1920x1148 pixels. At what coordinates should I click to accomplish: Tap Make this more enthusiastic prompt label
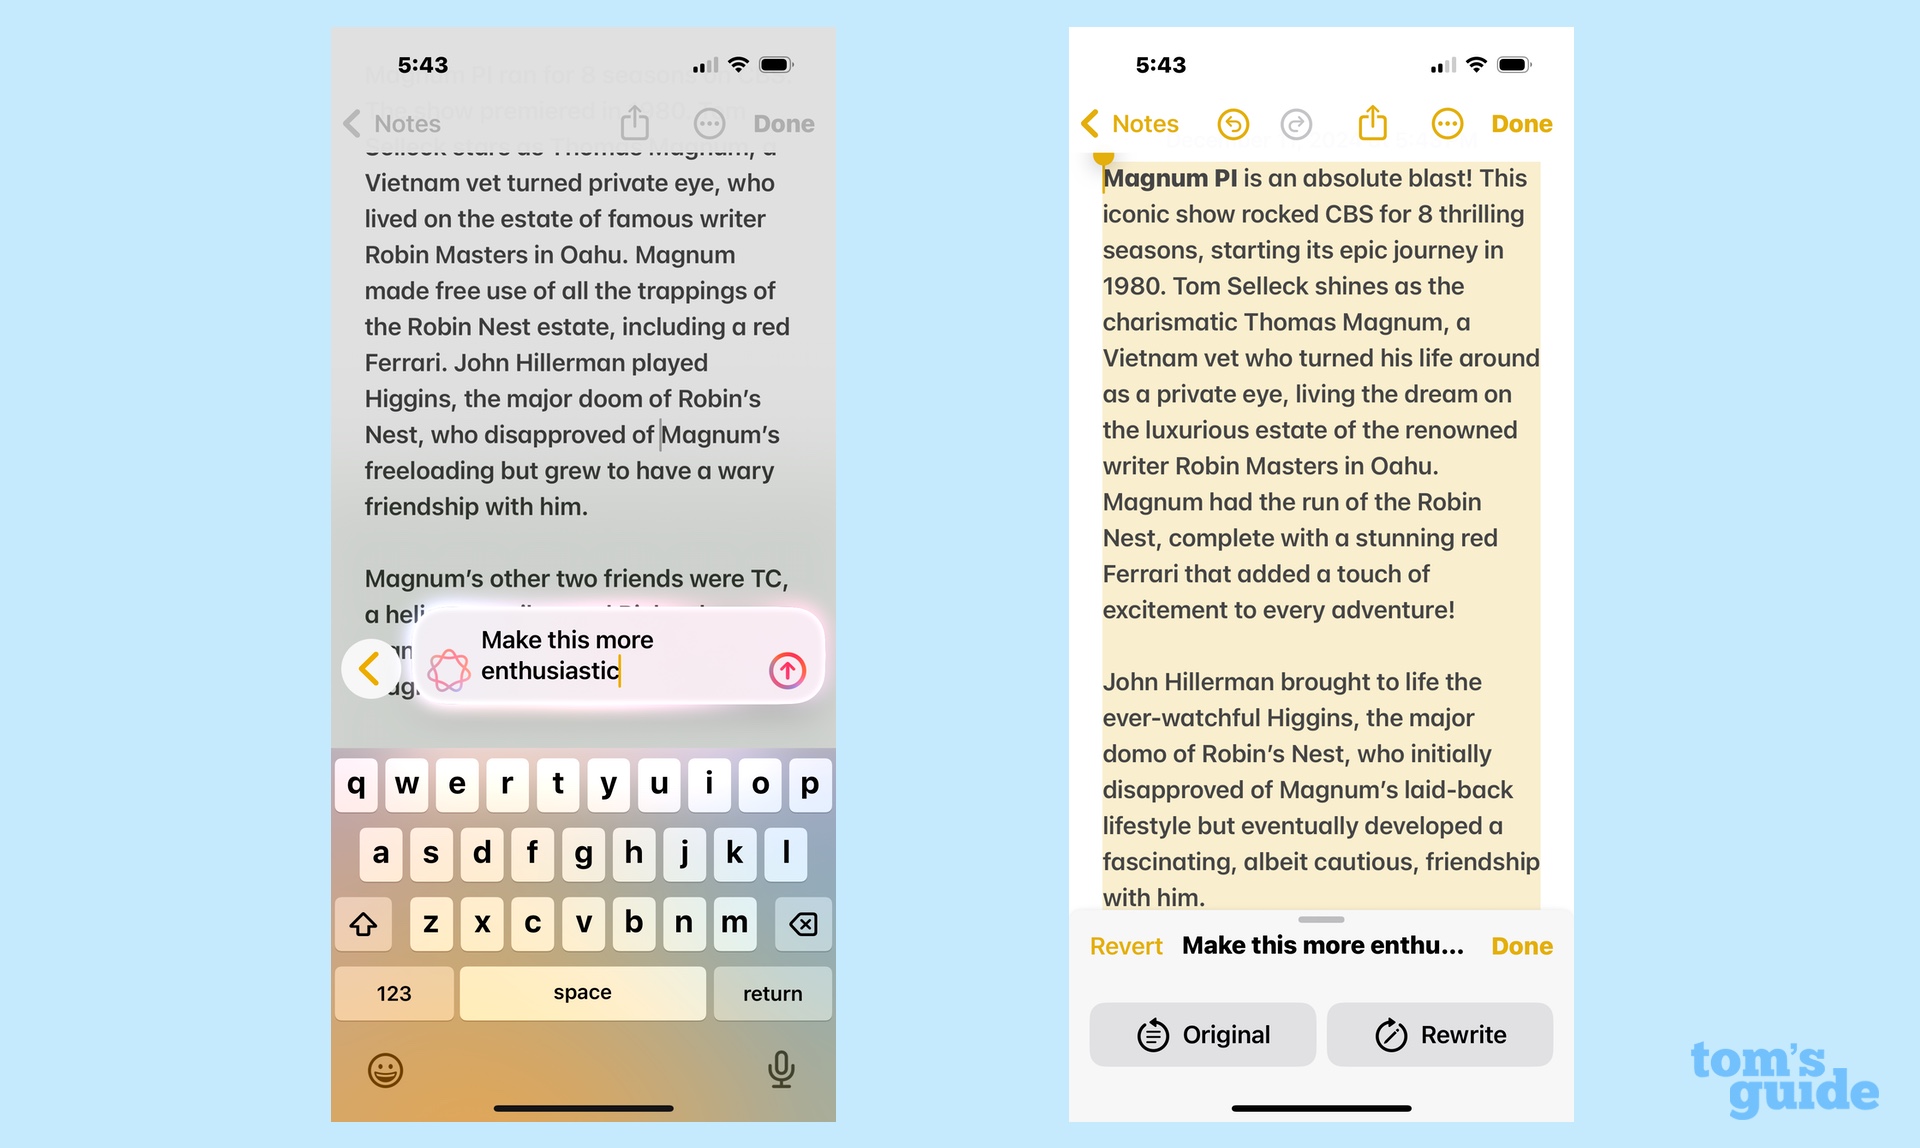click(x=566, y=655)
